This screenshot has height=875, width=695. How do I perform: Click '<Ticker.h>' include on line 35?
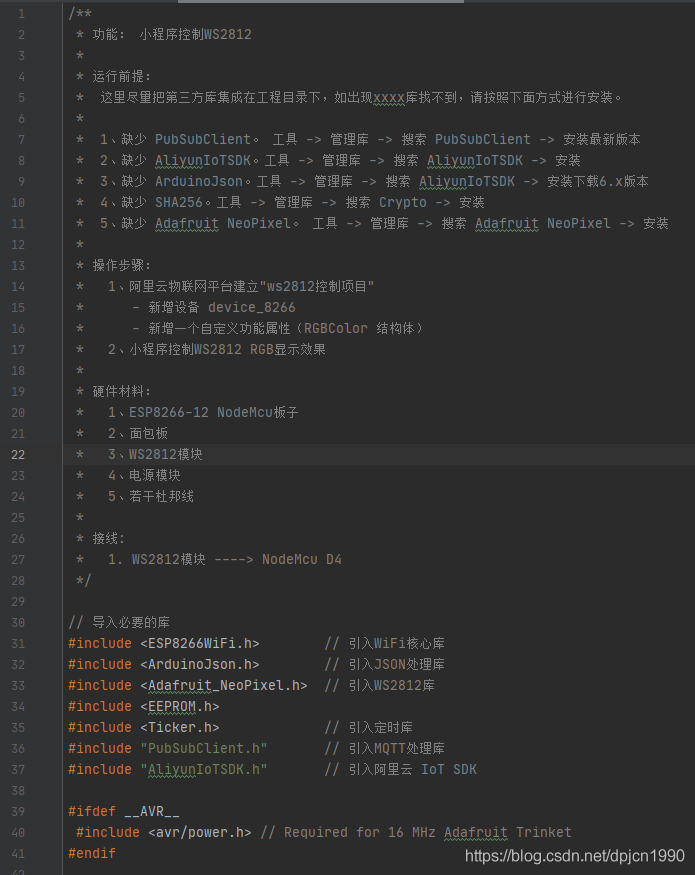(180, 728)
